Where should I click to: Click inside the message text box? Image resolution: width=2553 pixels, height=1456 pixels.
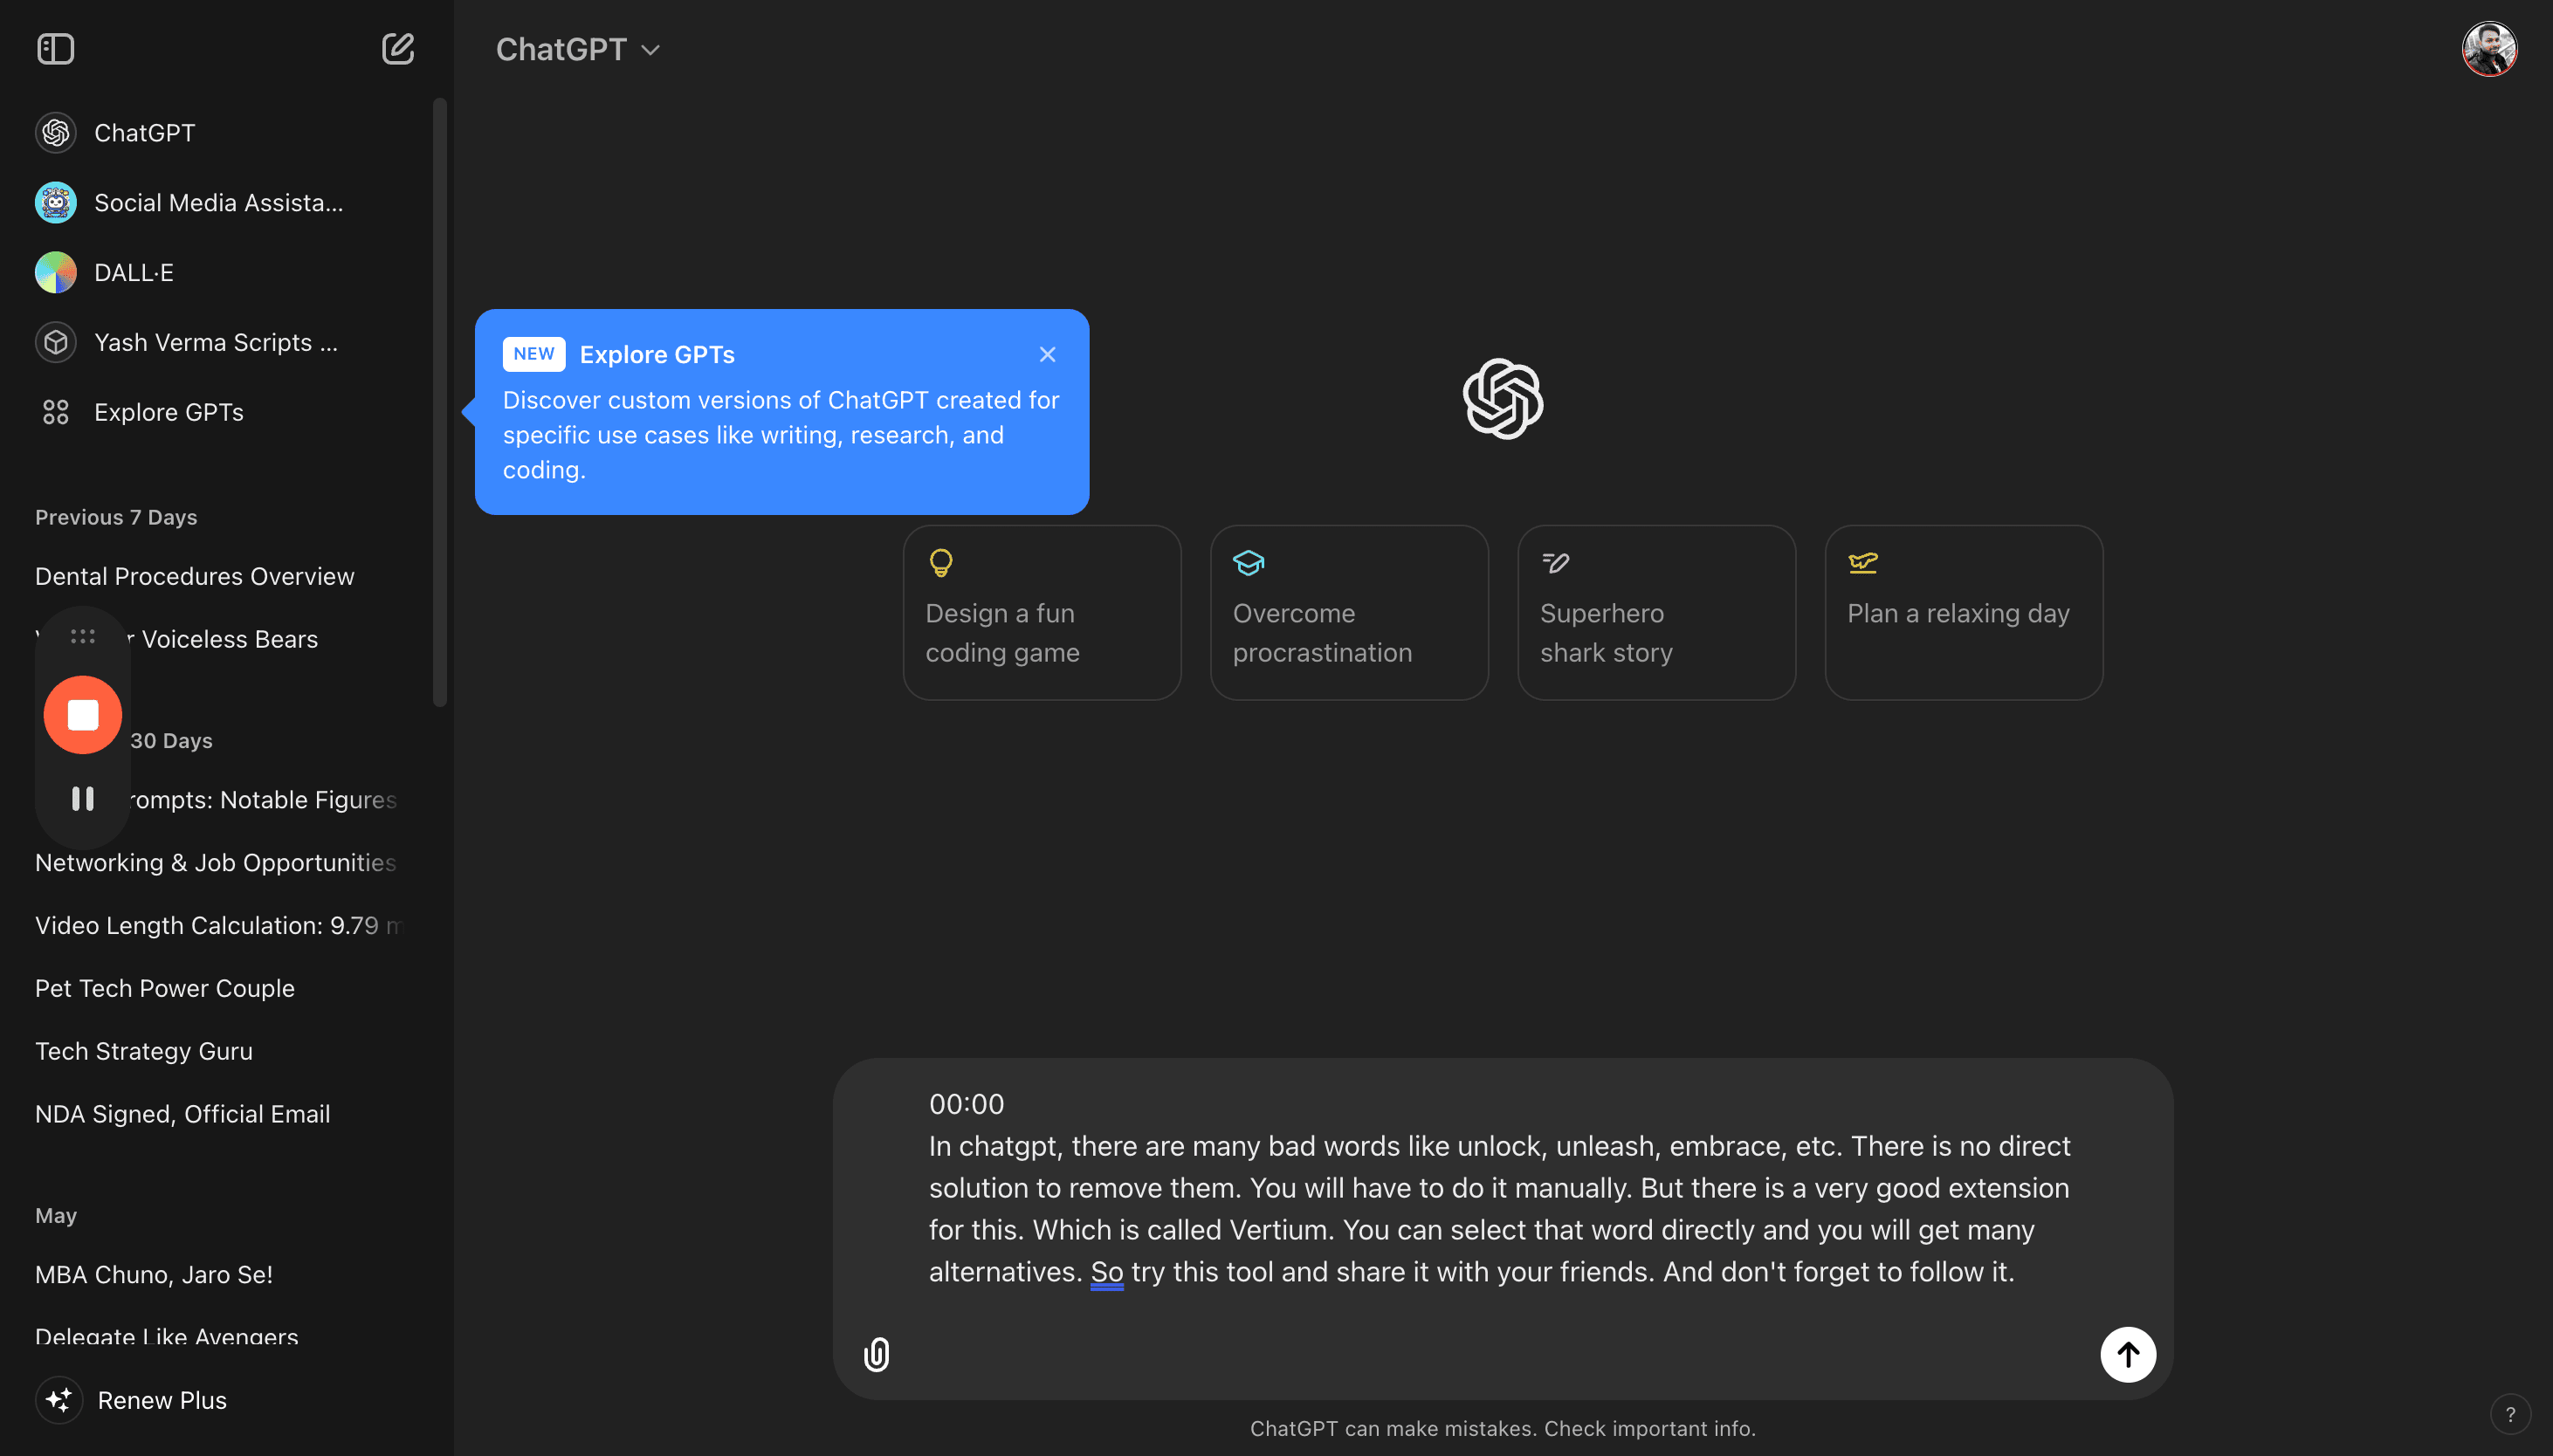(1500, 1187)
